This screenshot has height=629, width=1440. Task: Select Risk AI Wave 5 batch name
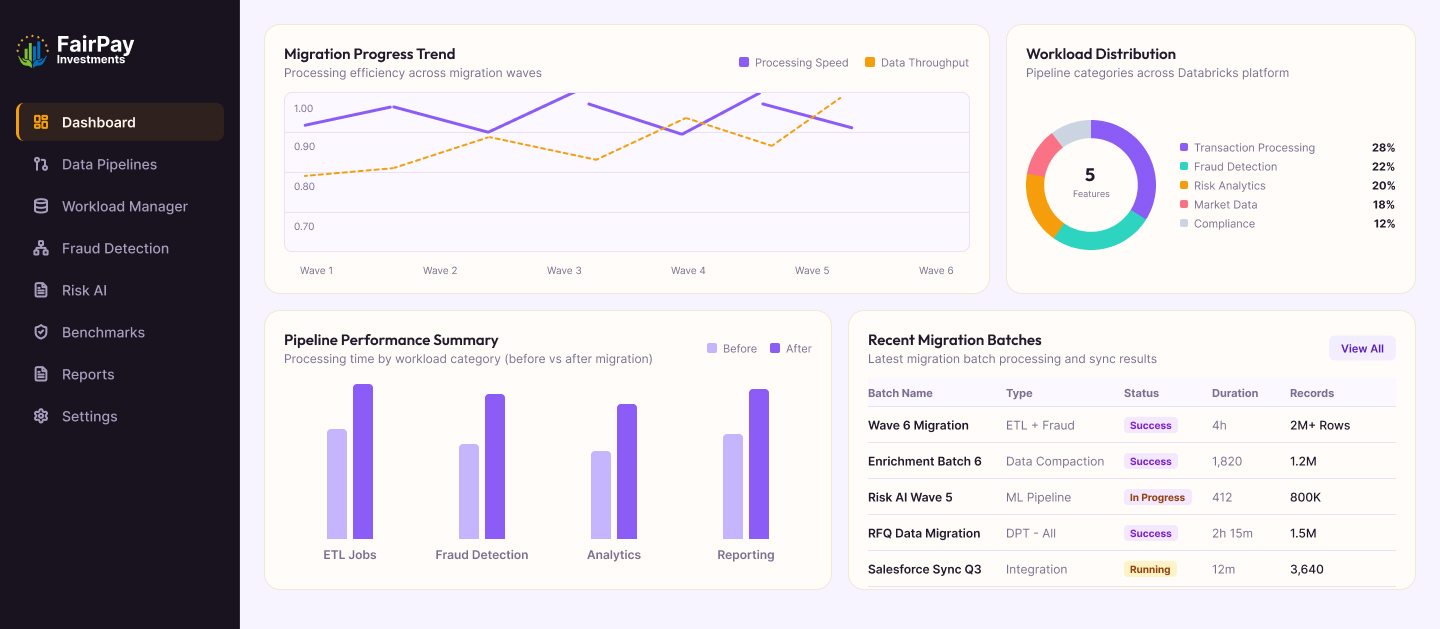[x=910, y=497]
